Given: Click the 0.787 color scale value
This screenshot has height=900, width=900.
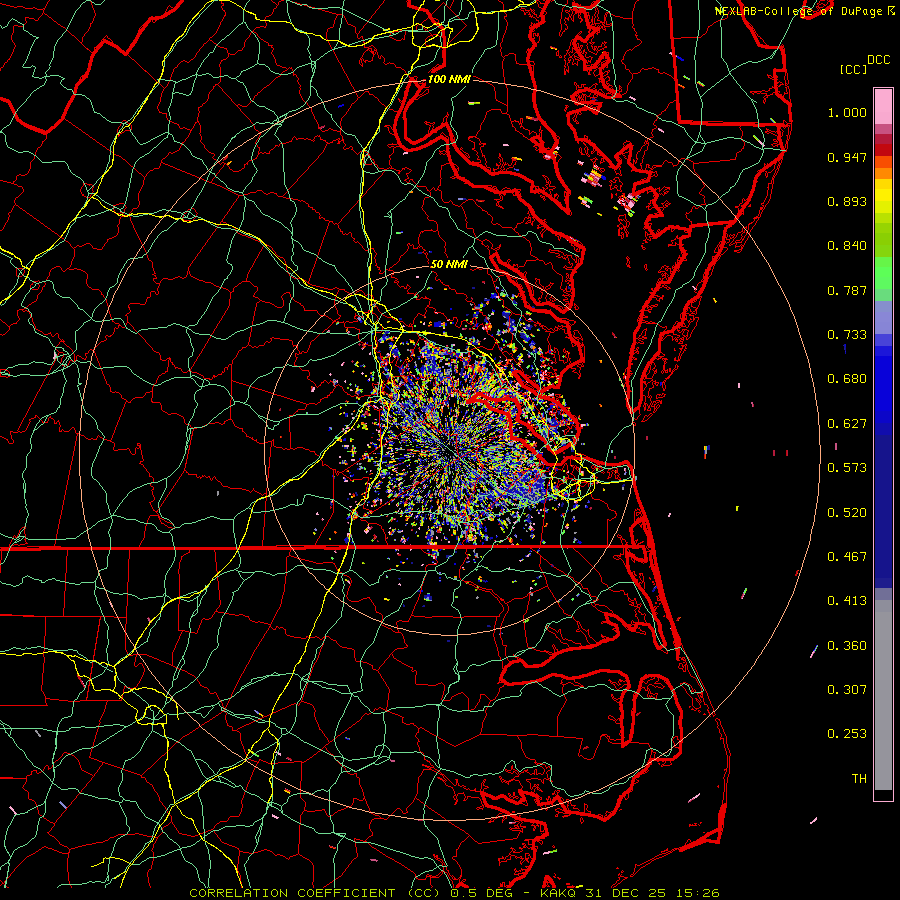Looking at the screenshot, I should click(847, 290).
